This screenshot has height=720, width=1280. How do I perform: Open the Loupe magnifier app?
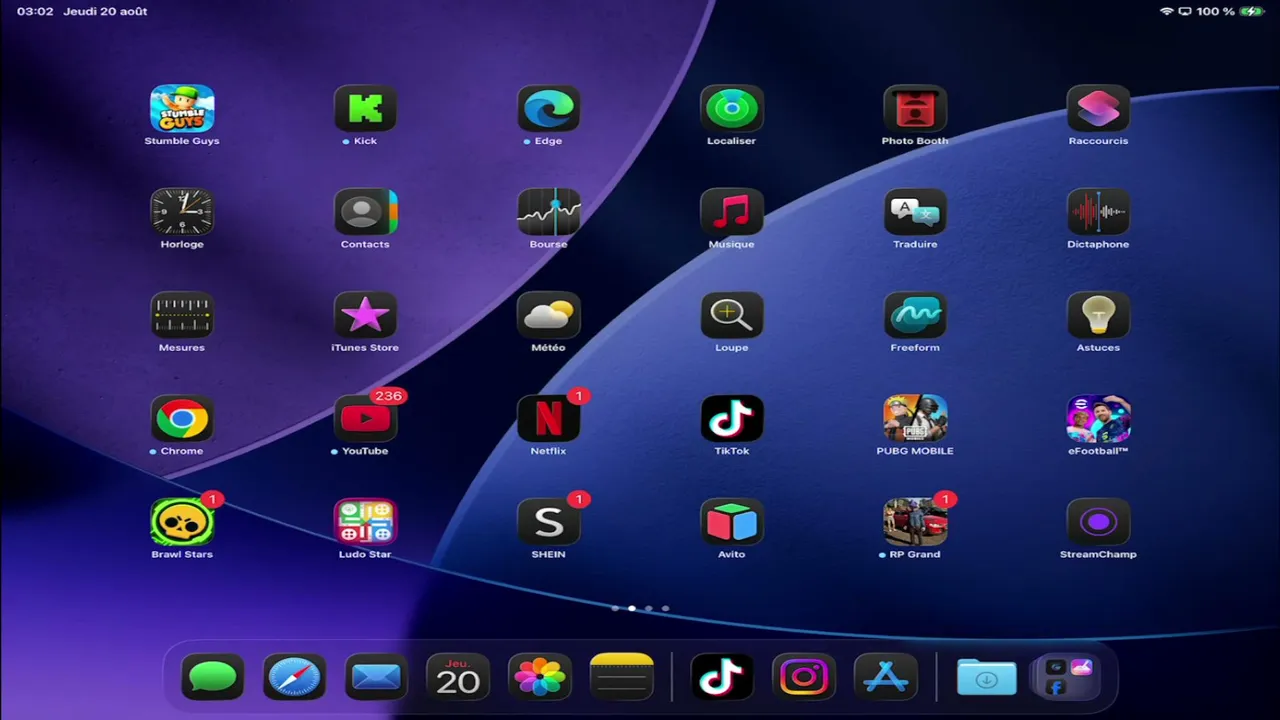pyautogui.click(x=731, y=315)
